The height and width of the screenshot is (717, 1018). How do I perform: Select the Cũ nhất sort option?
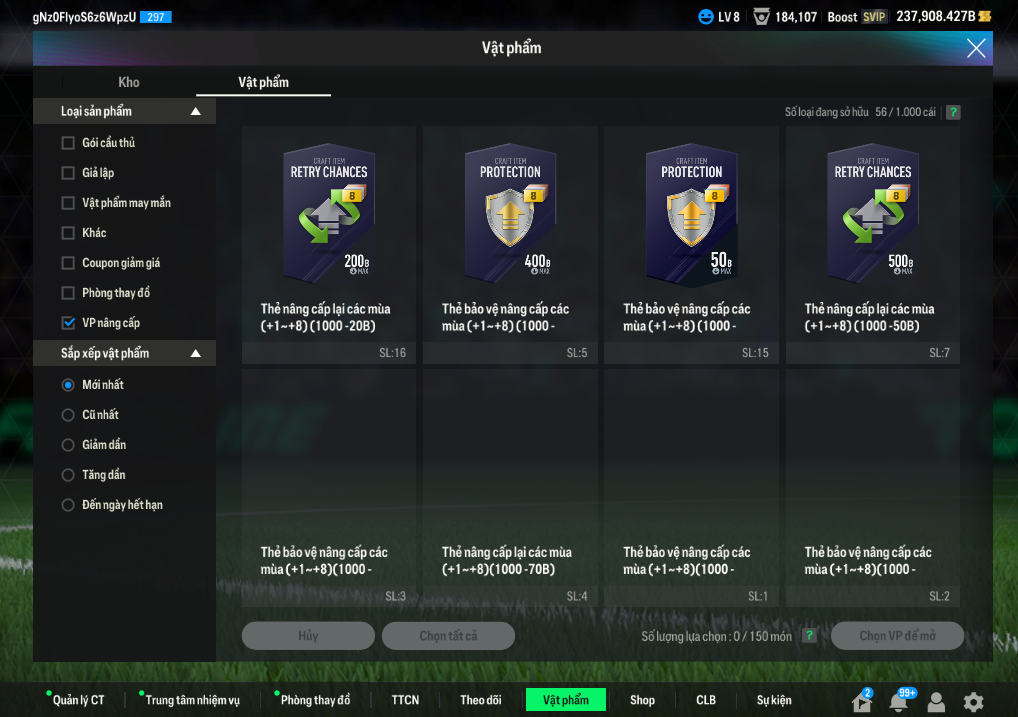[68, 415]
